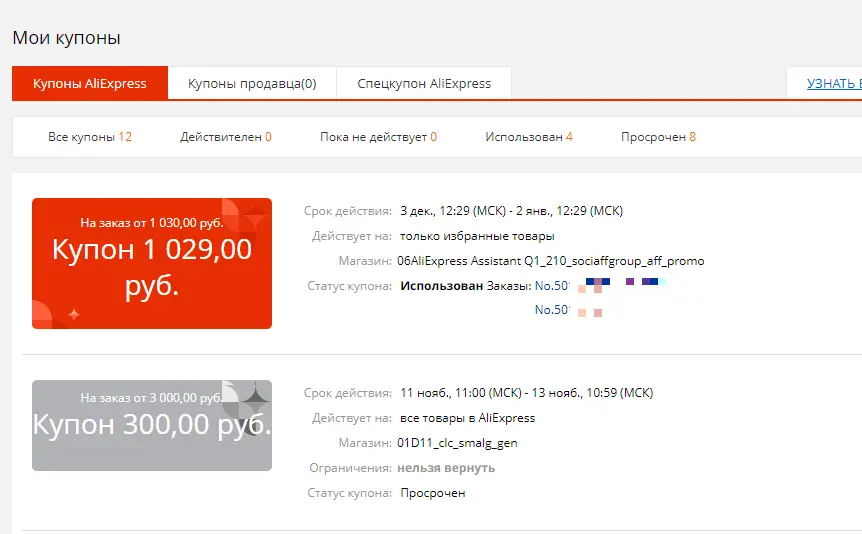This screenshot has width=862, height=534.
Task: Follow the УЗНАТЬ link
Action: coord(834,84)
